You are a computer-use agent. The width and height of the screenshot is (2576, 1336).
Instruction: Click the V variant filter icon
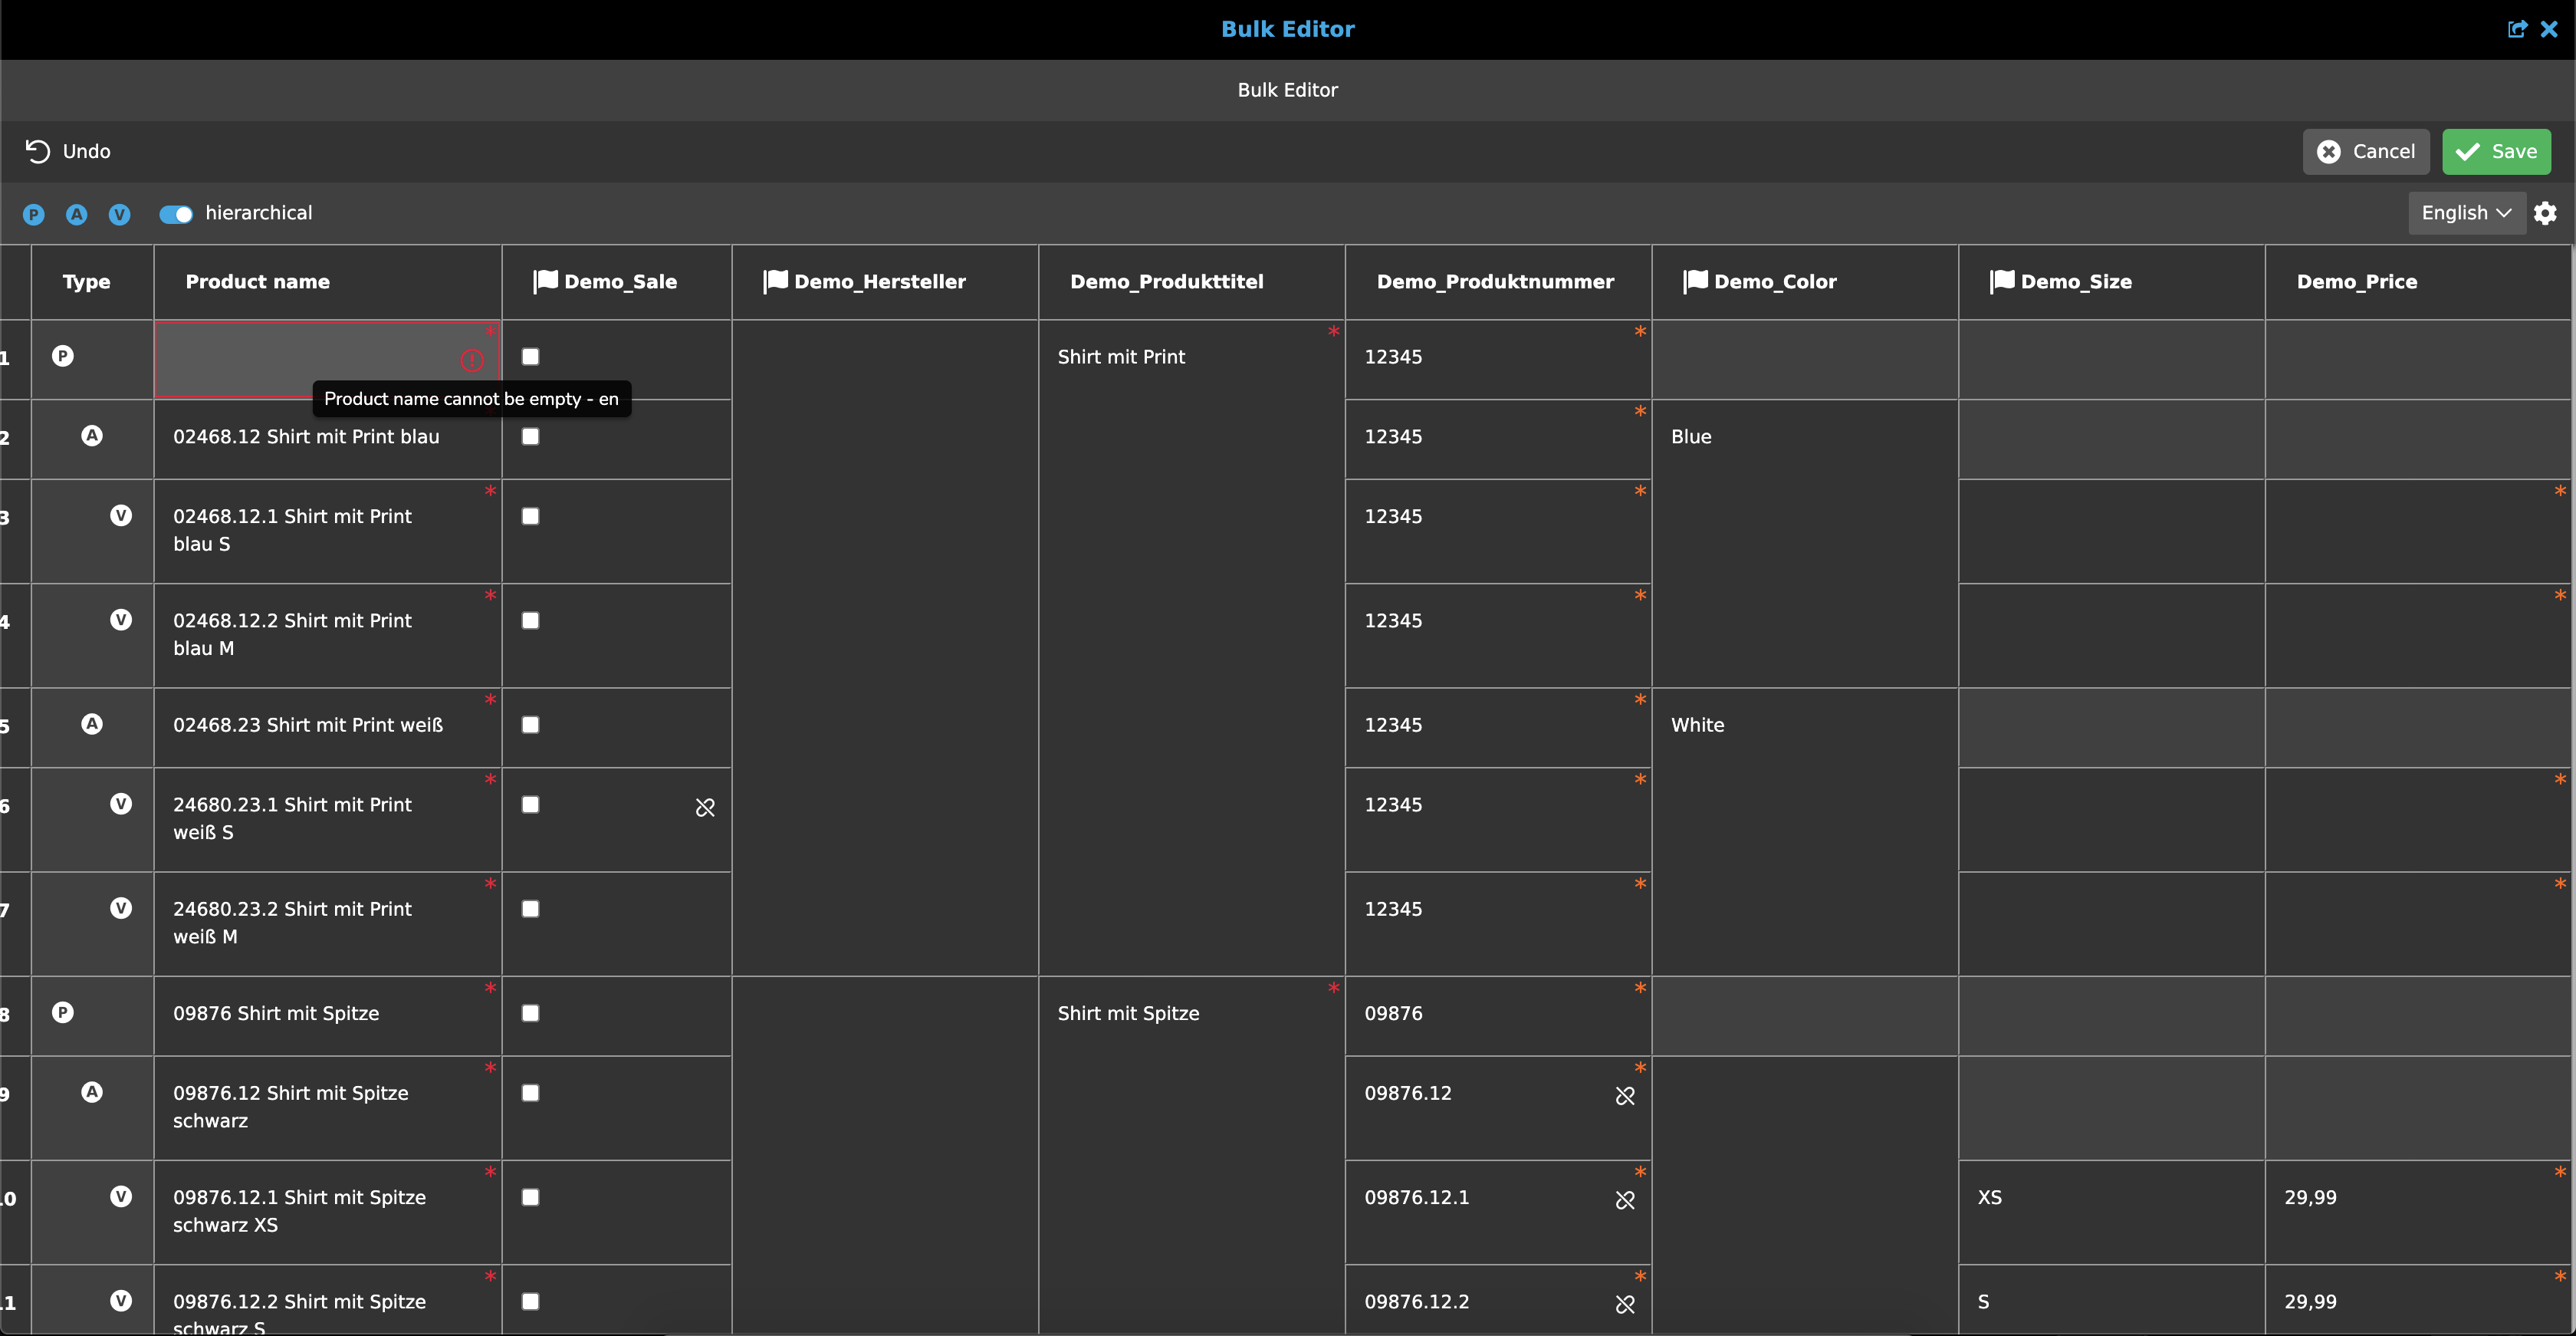pyautogui.click(x=120, y=214)
